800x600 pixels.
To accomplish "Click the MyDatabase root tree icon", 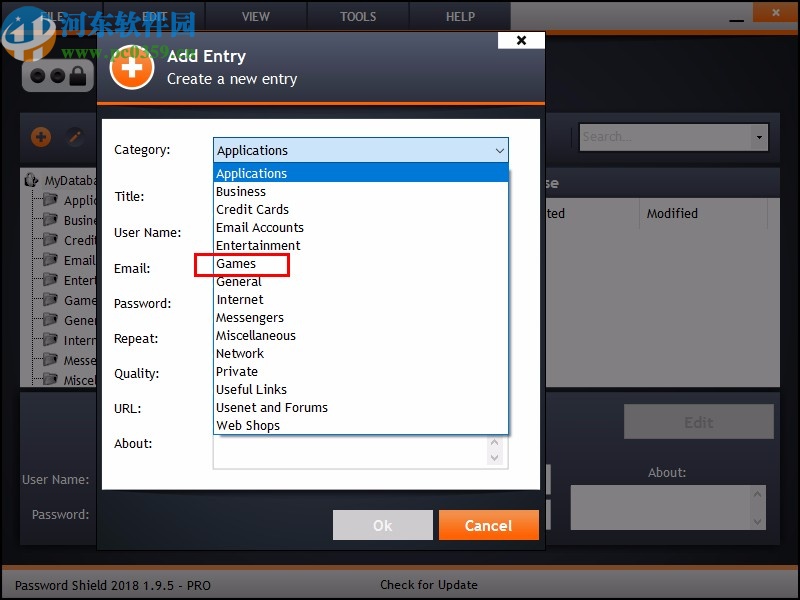I will pyautogui.click(x=32, y=180).
